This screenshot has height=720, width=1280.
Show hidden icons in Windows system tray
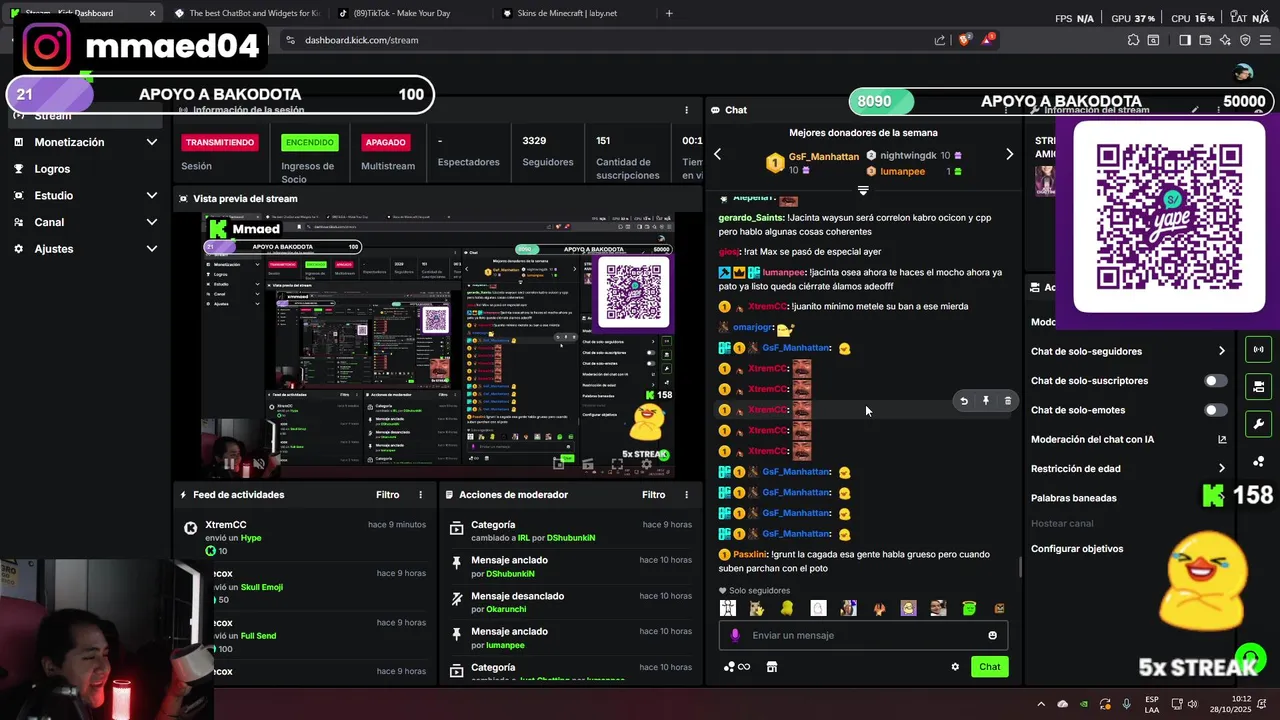[x=1040, y=704]
